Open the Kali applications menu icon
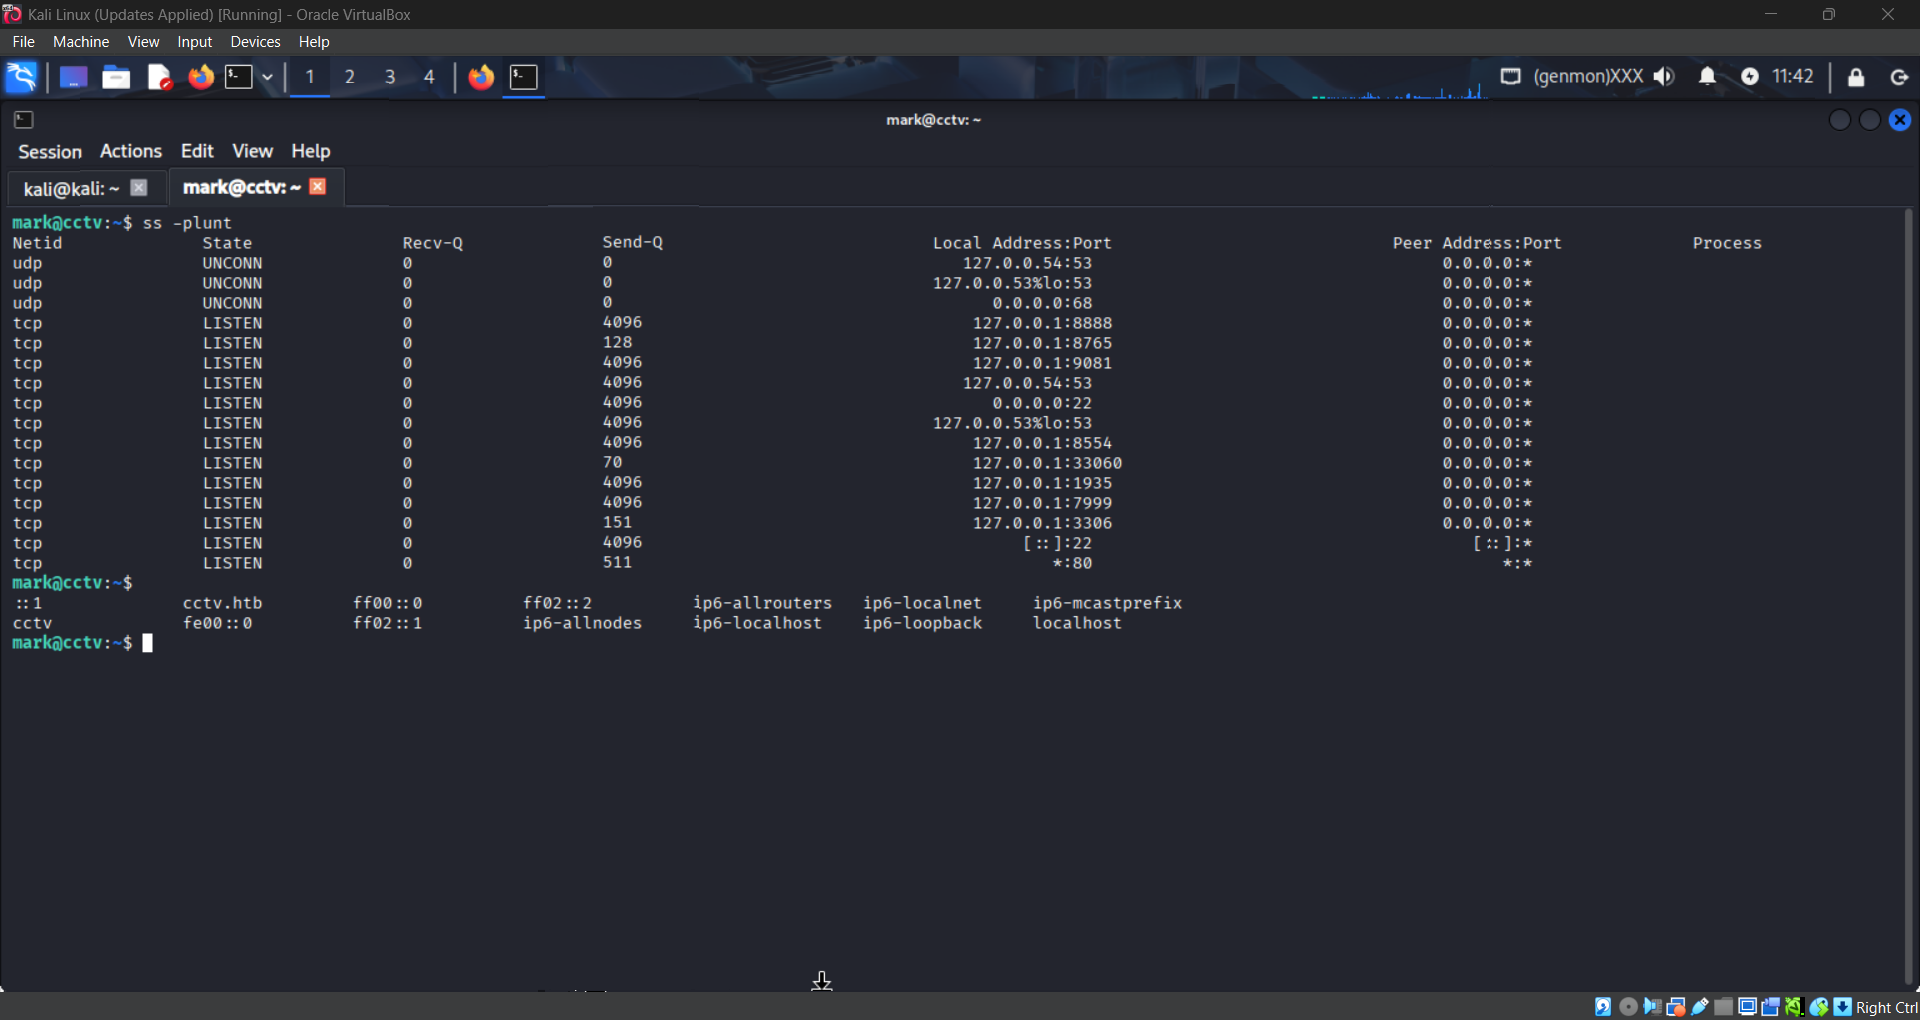 (x=21, y=77)
